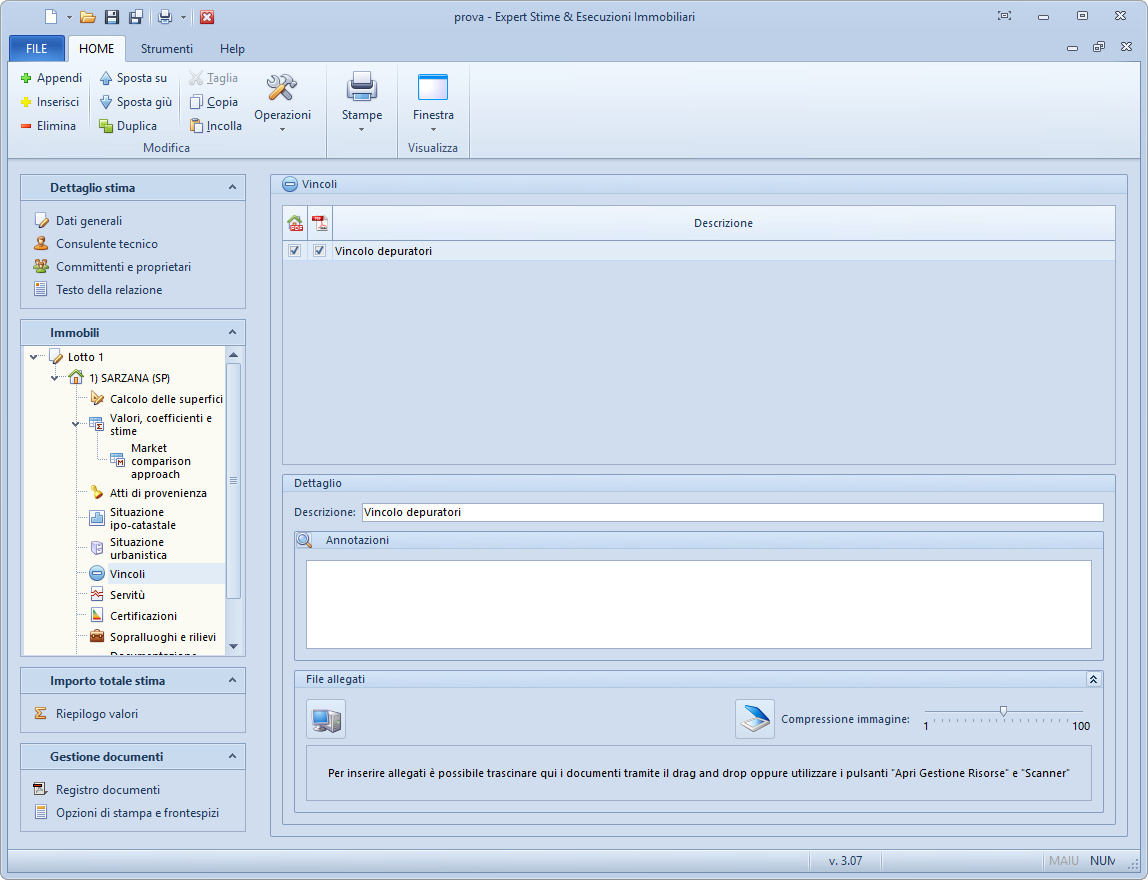Select Servitù in the Immobili tree
Image resolution: width=1148 pixels, height=880 pixels.
tap(127, 595)
